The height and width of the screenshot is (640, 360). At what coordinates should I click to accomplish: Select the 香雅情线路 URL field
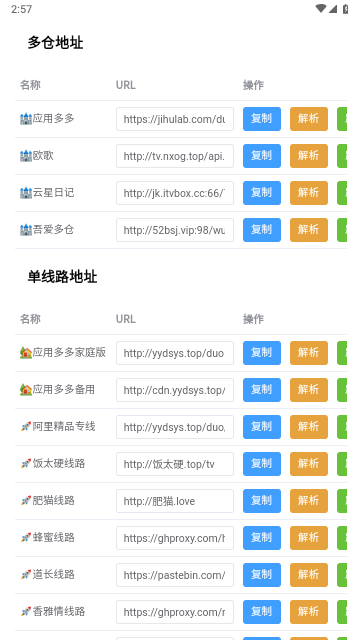[175, 612]
